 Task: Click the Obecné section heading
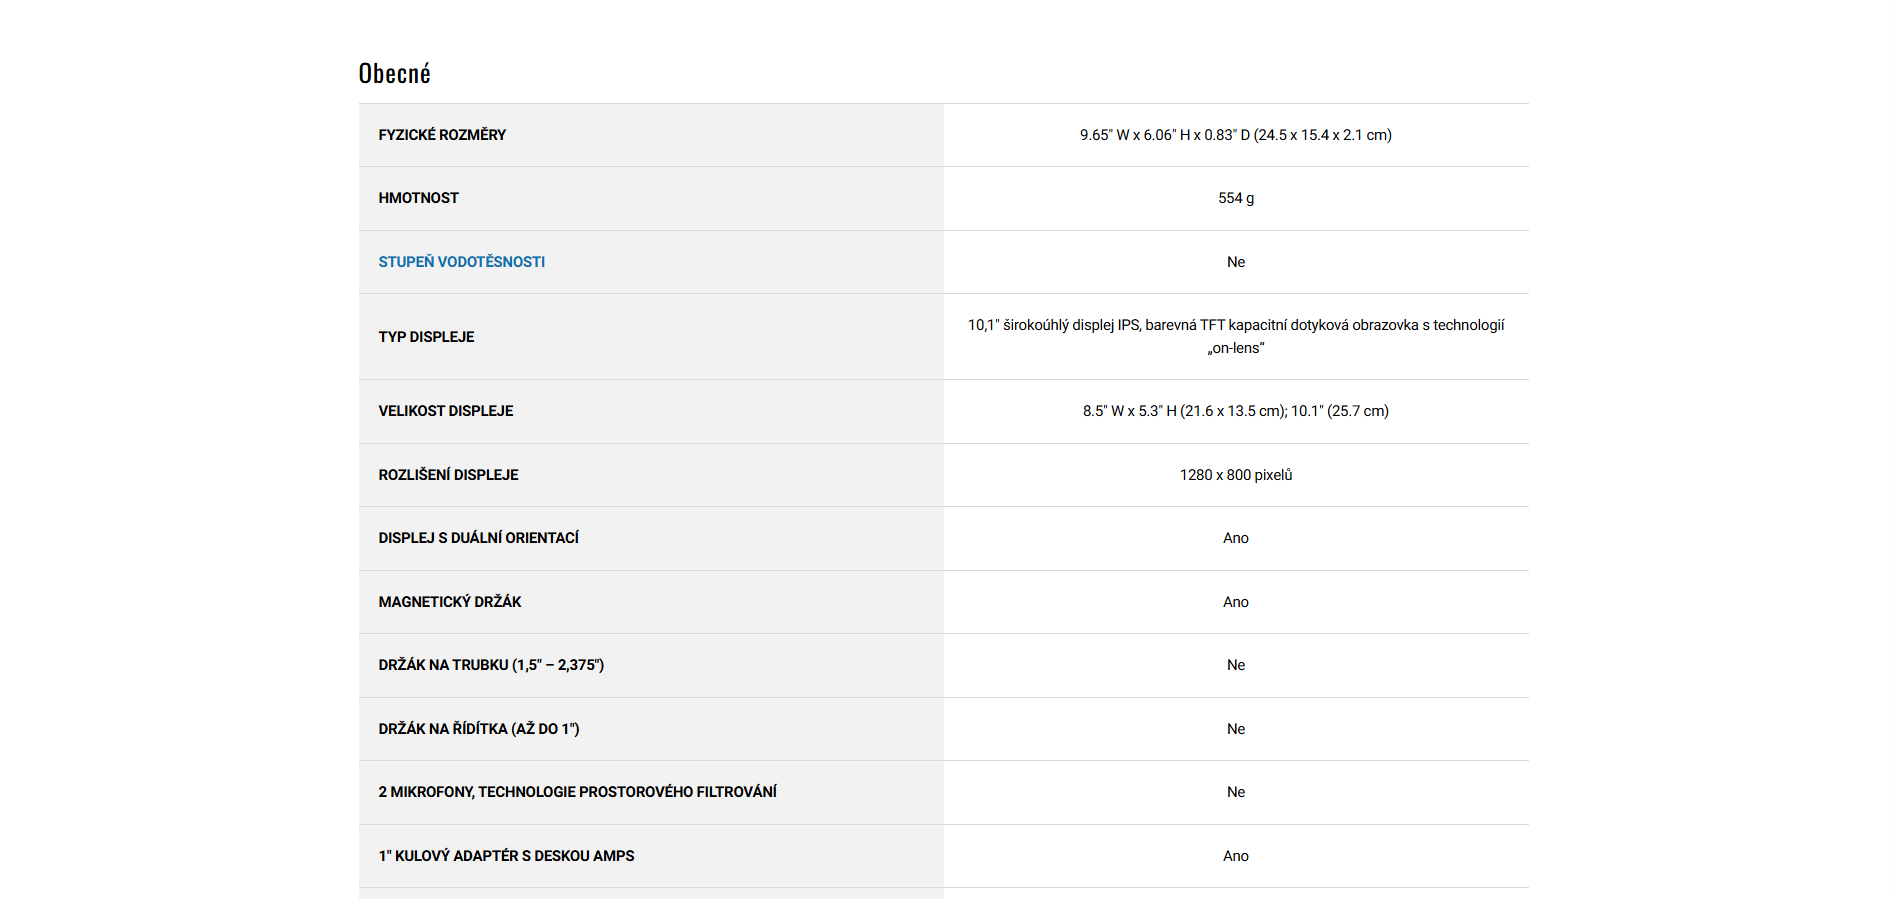[394, 74]
